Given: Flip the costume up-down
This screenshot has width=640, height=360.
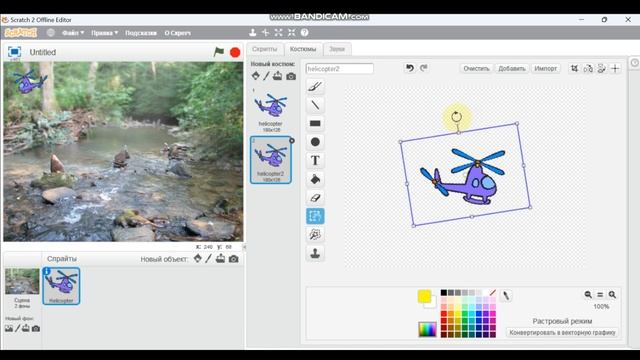Looking at the screenshot, I should coord(602,69).
